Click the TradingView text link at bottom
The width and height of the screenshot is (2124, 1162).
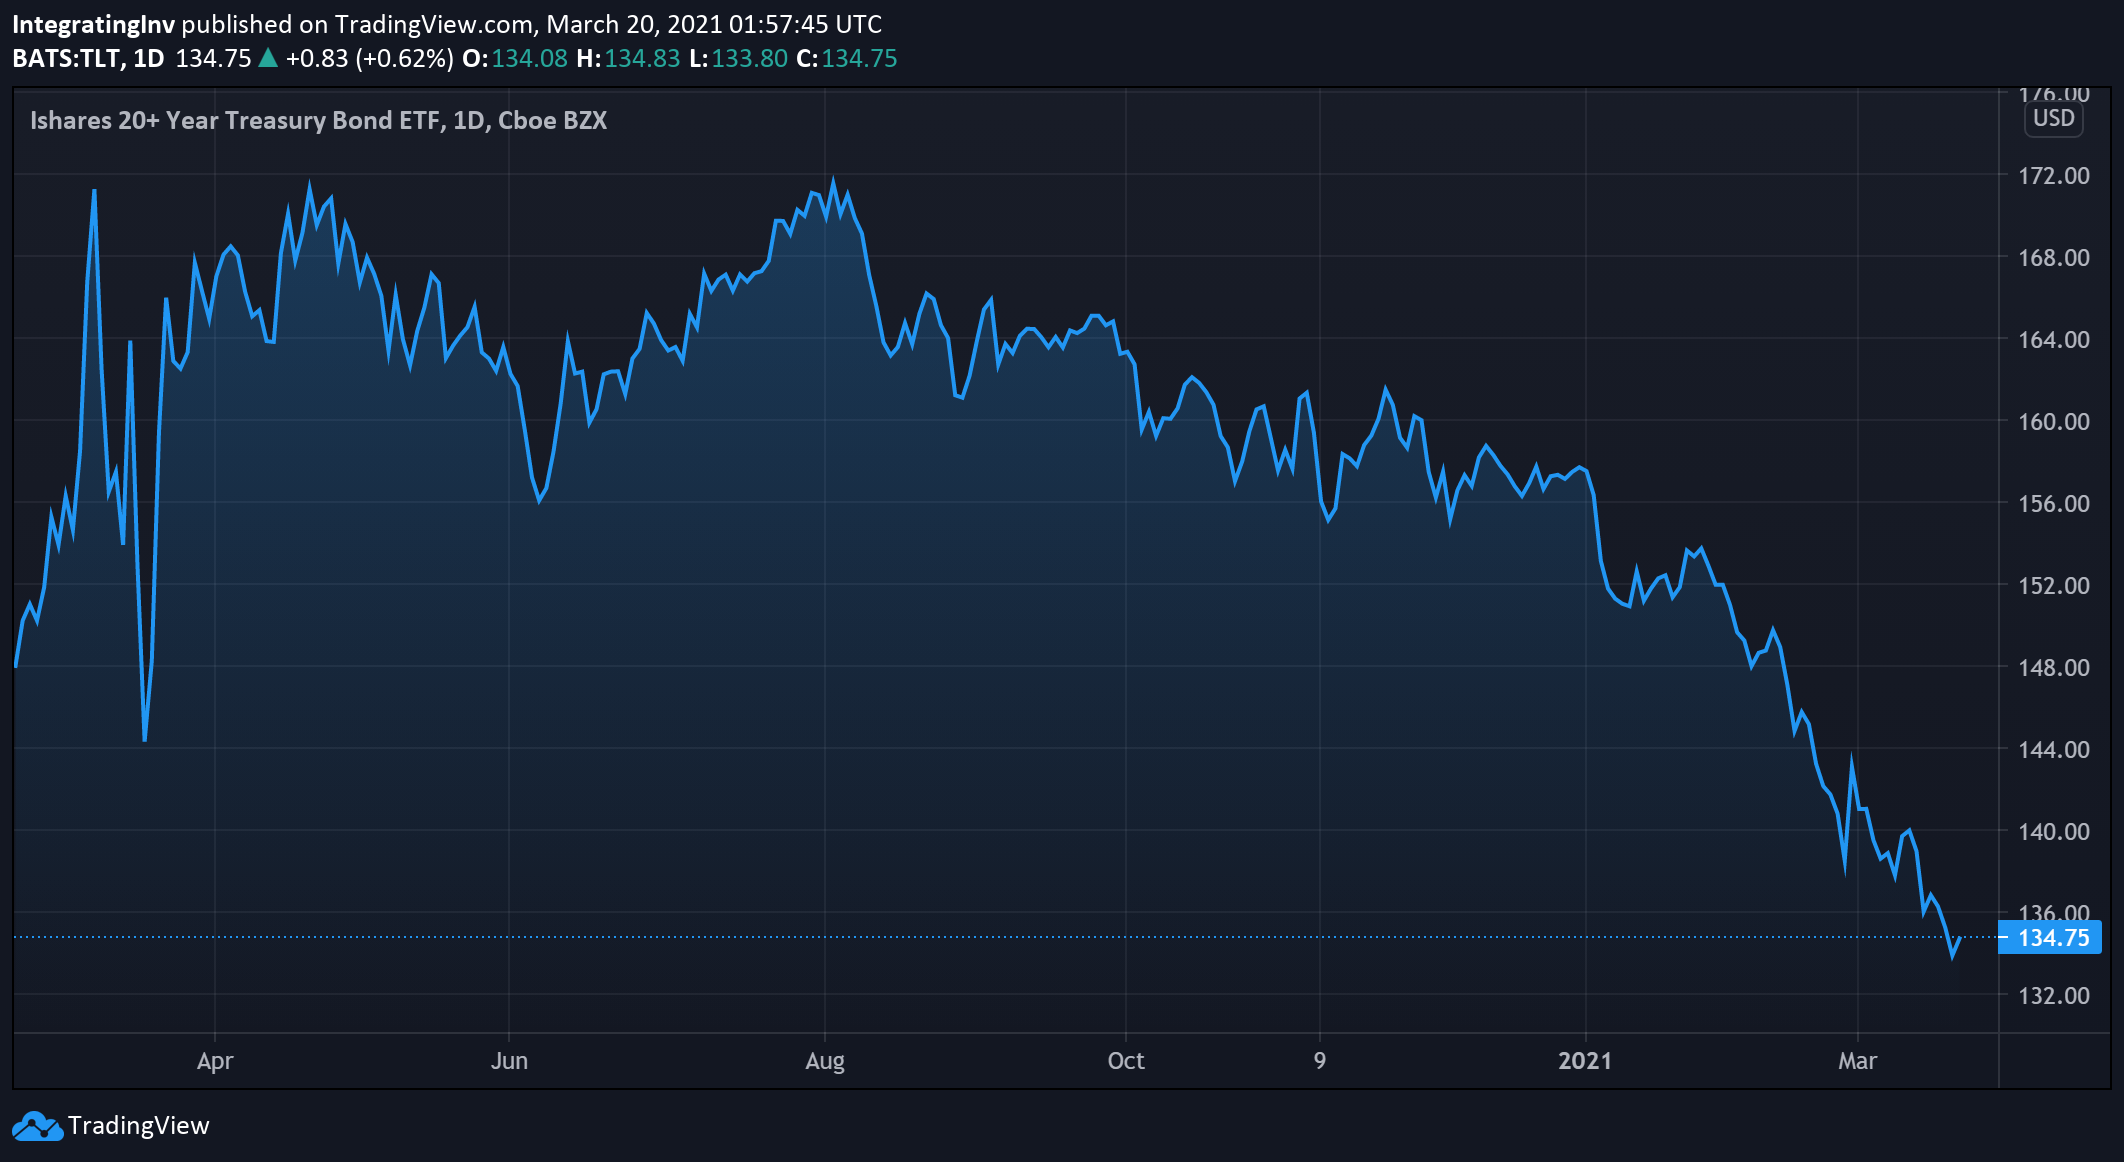(139, 1126)
